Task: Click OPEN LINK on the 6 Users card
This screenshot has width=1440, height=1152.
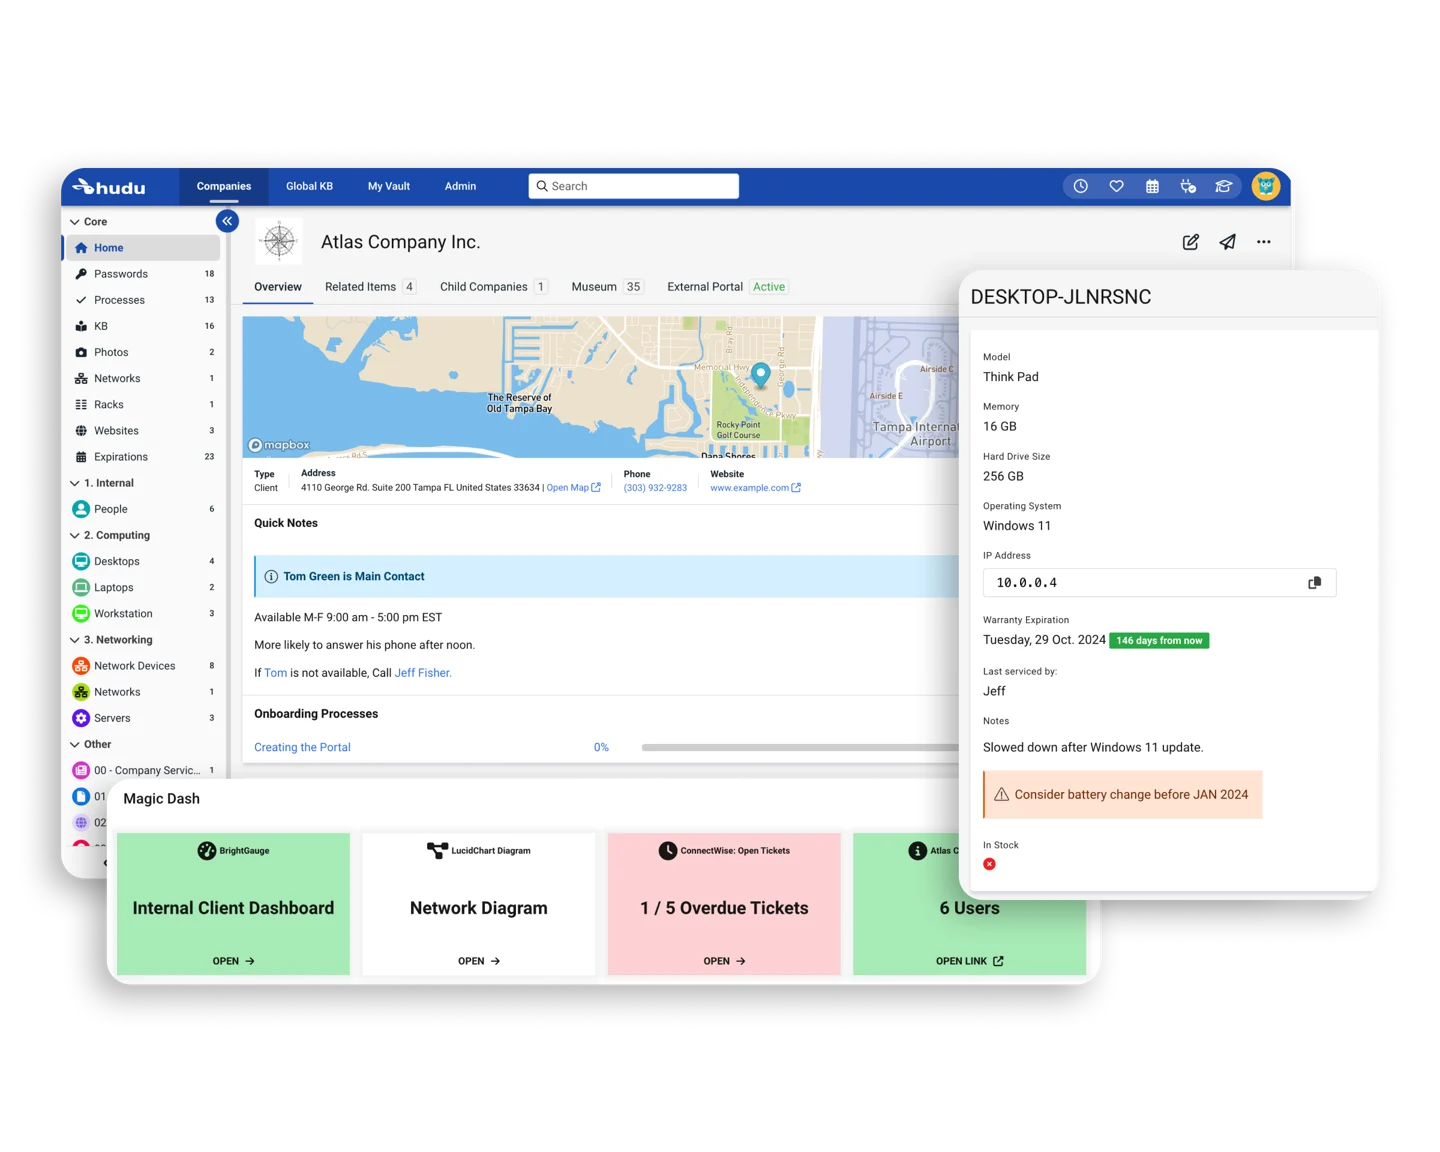Action: (x=969, y=961)
